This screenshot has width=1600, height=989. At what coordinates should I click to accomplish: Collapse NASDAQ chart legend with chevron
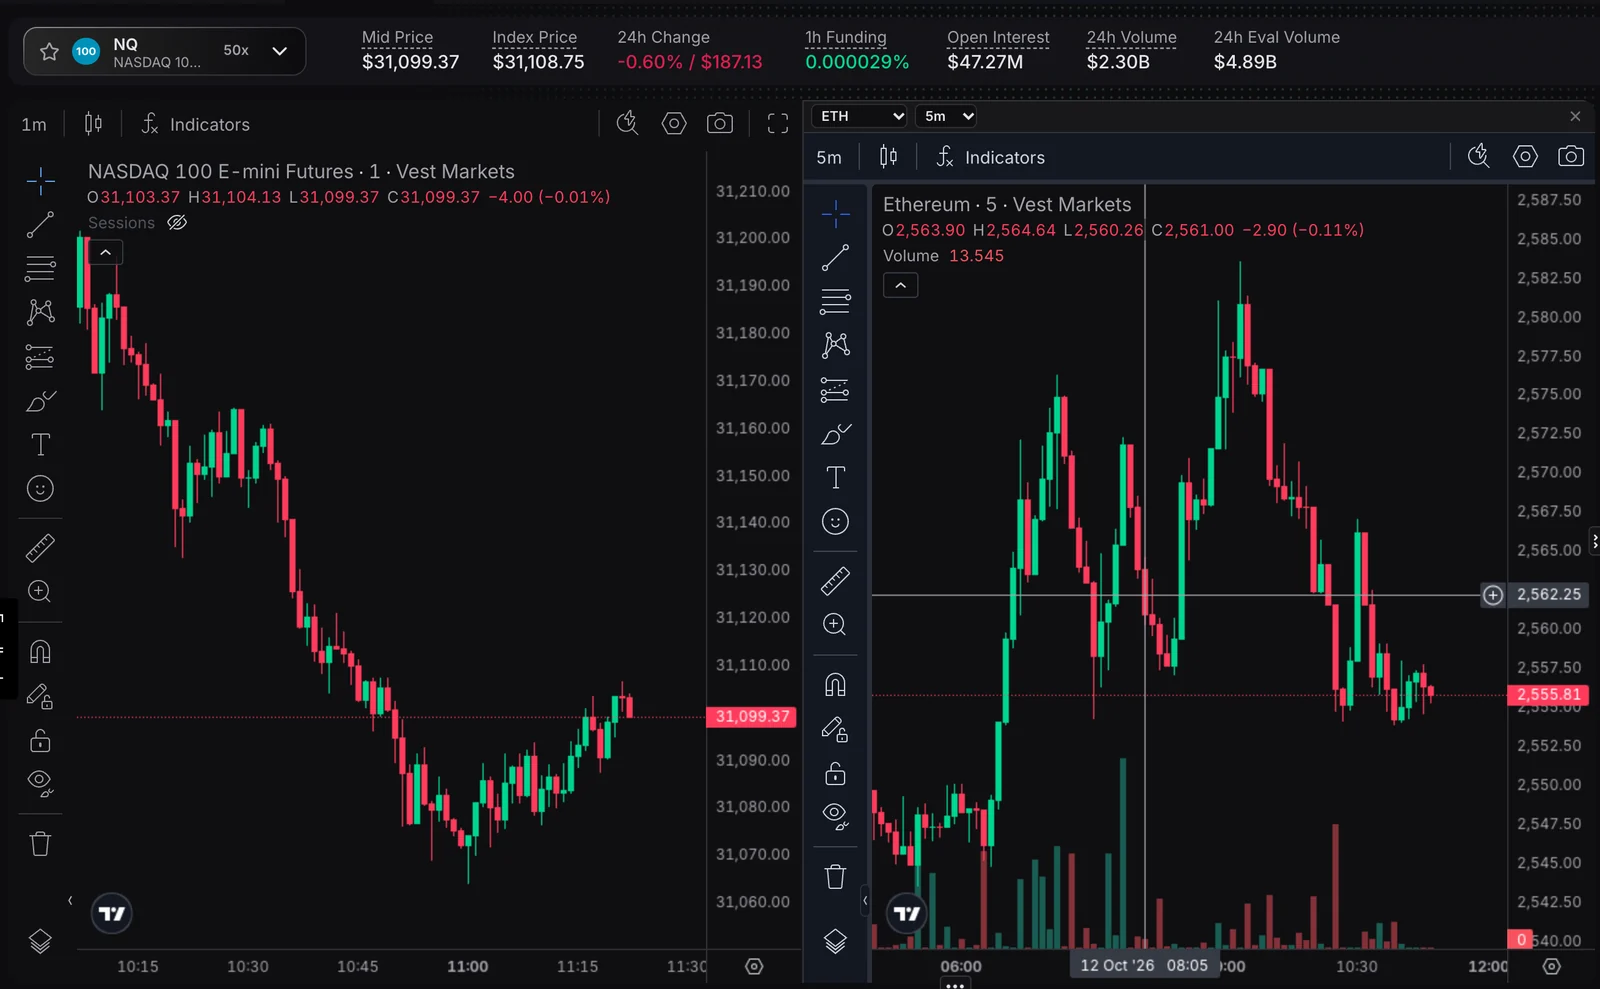[x=105, y=253]
